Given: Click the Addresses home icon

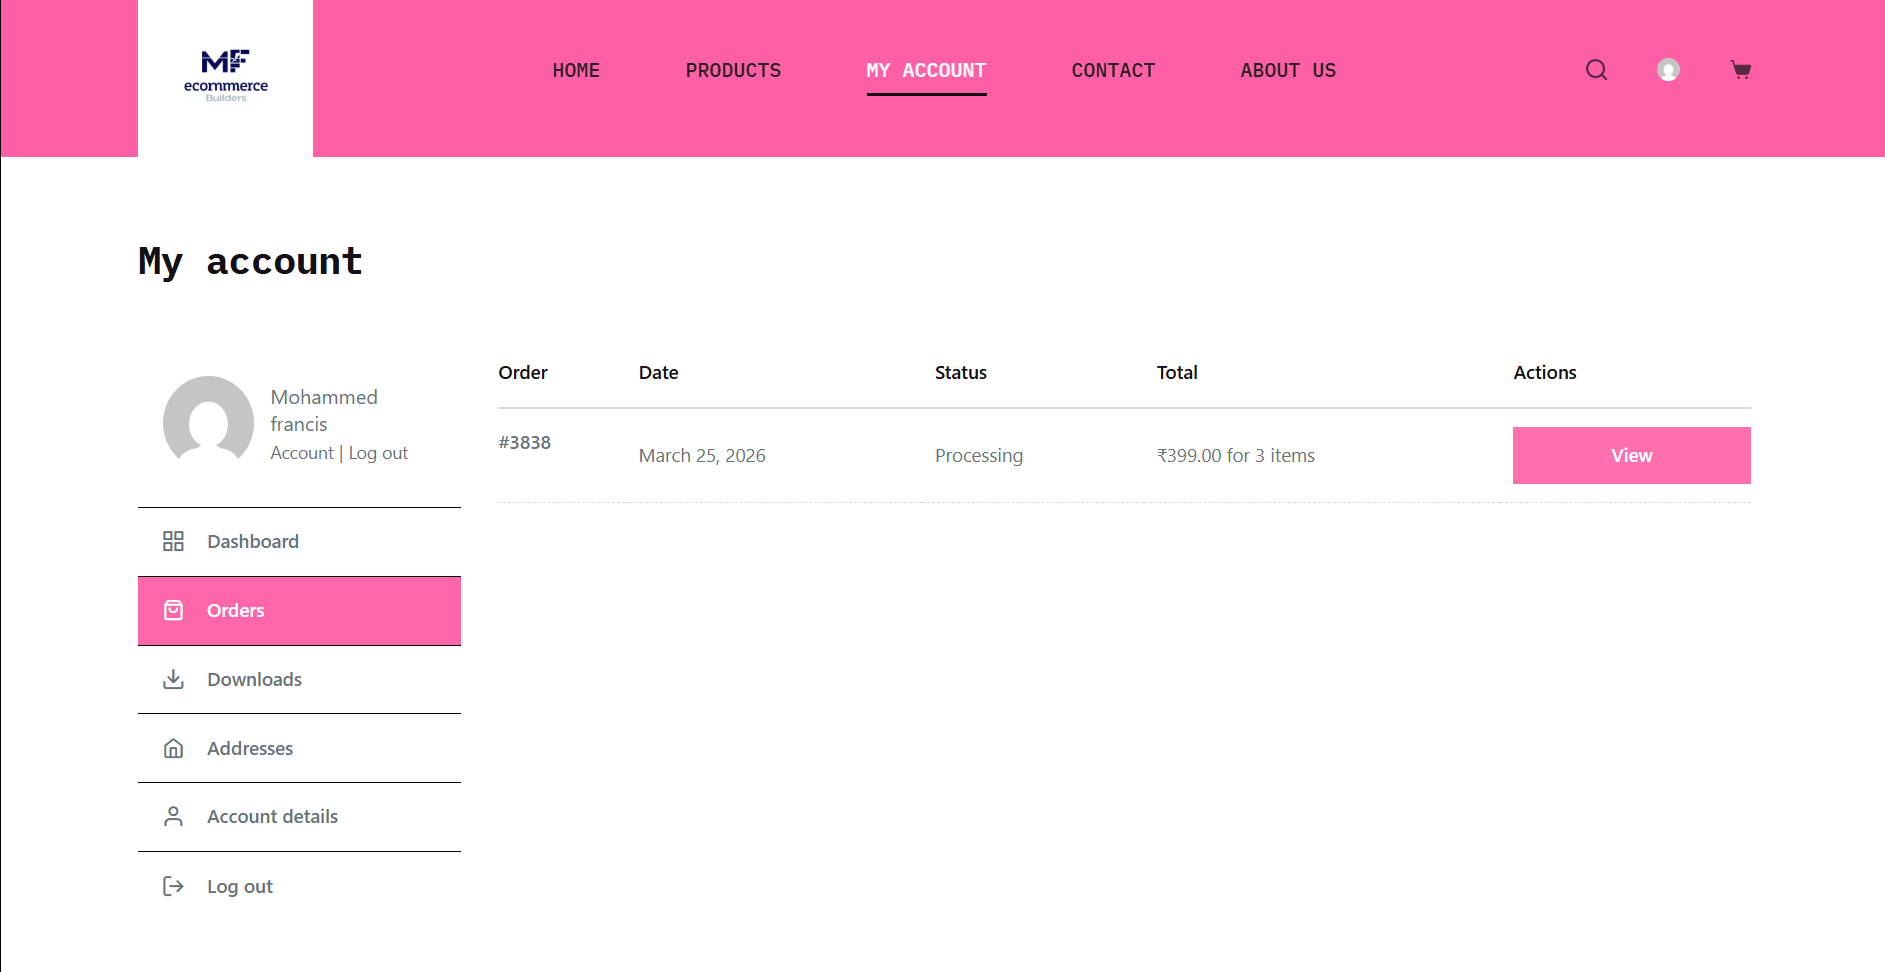Looking at the screenshot, I should click(173, 748).
